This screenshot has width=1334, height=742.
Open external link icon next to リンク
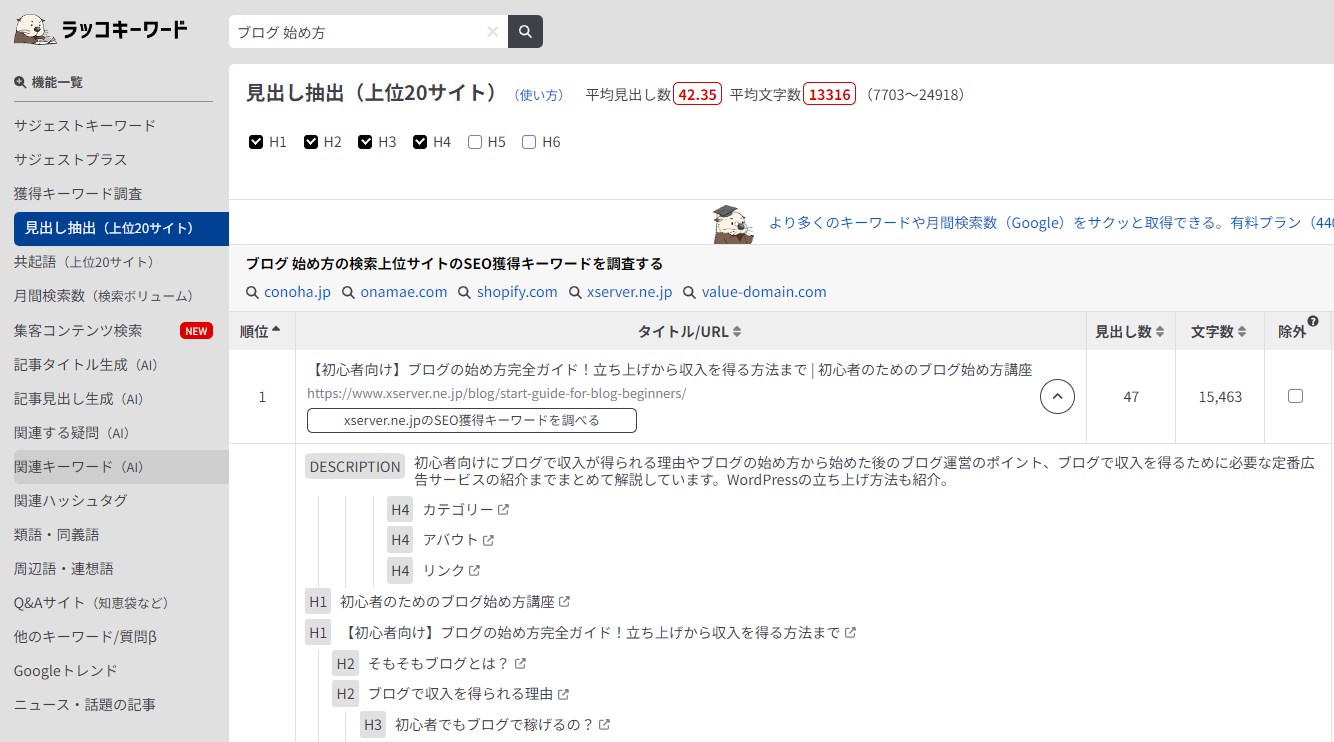(475, 571)
